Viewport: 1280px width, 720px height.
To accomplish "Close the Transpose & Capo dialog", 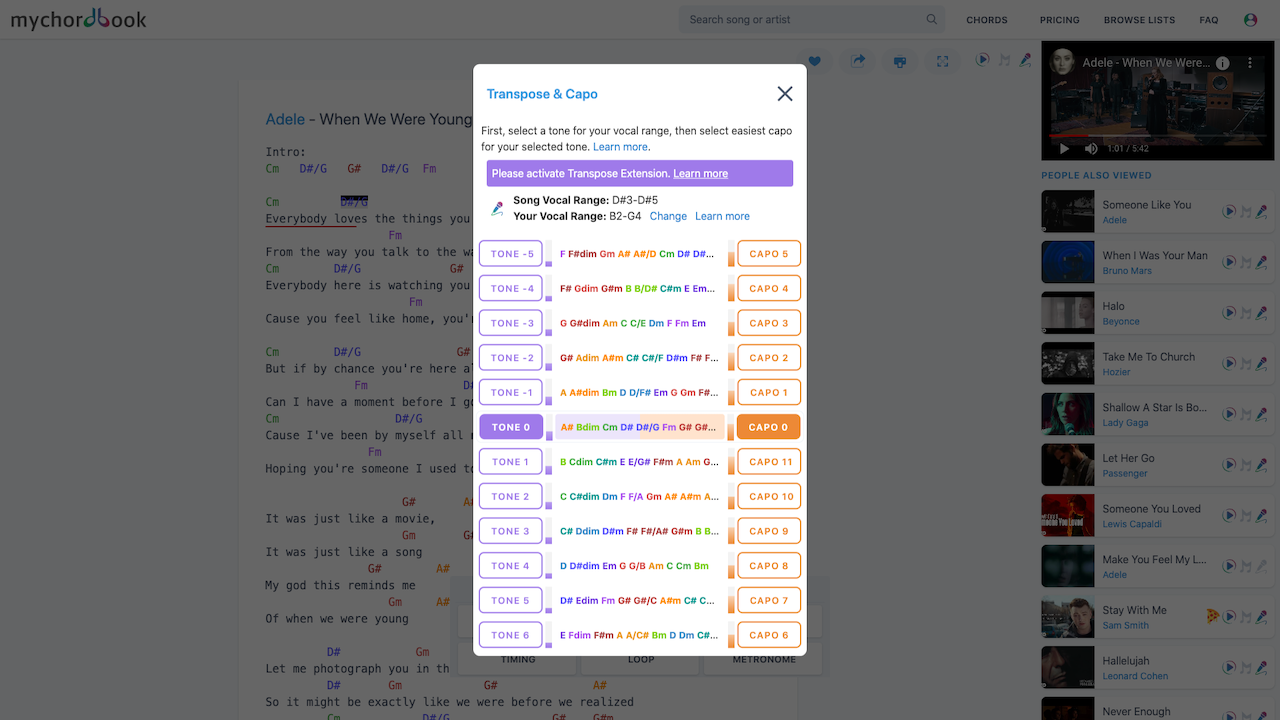I will (785, 94).
